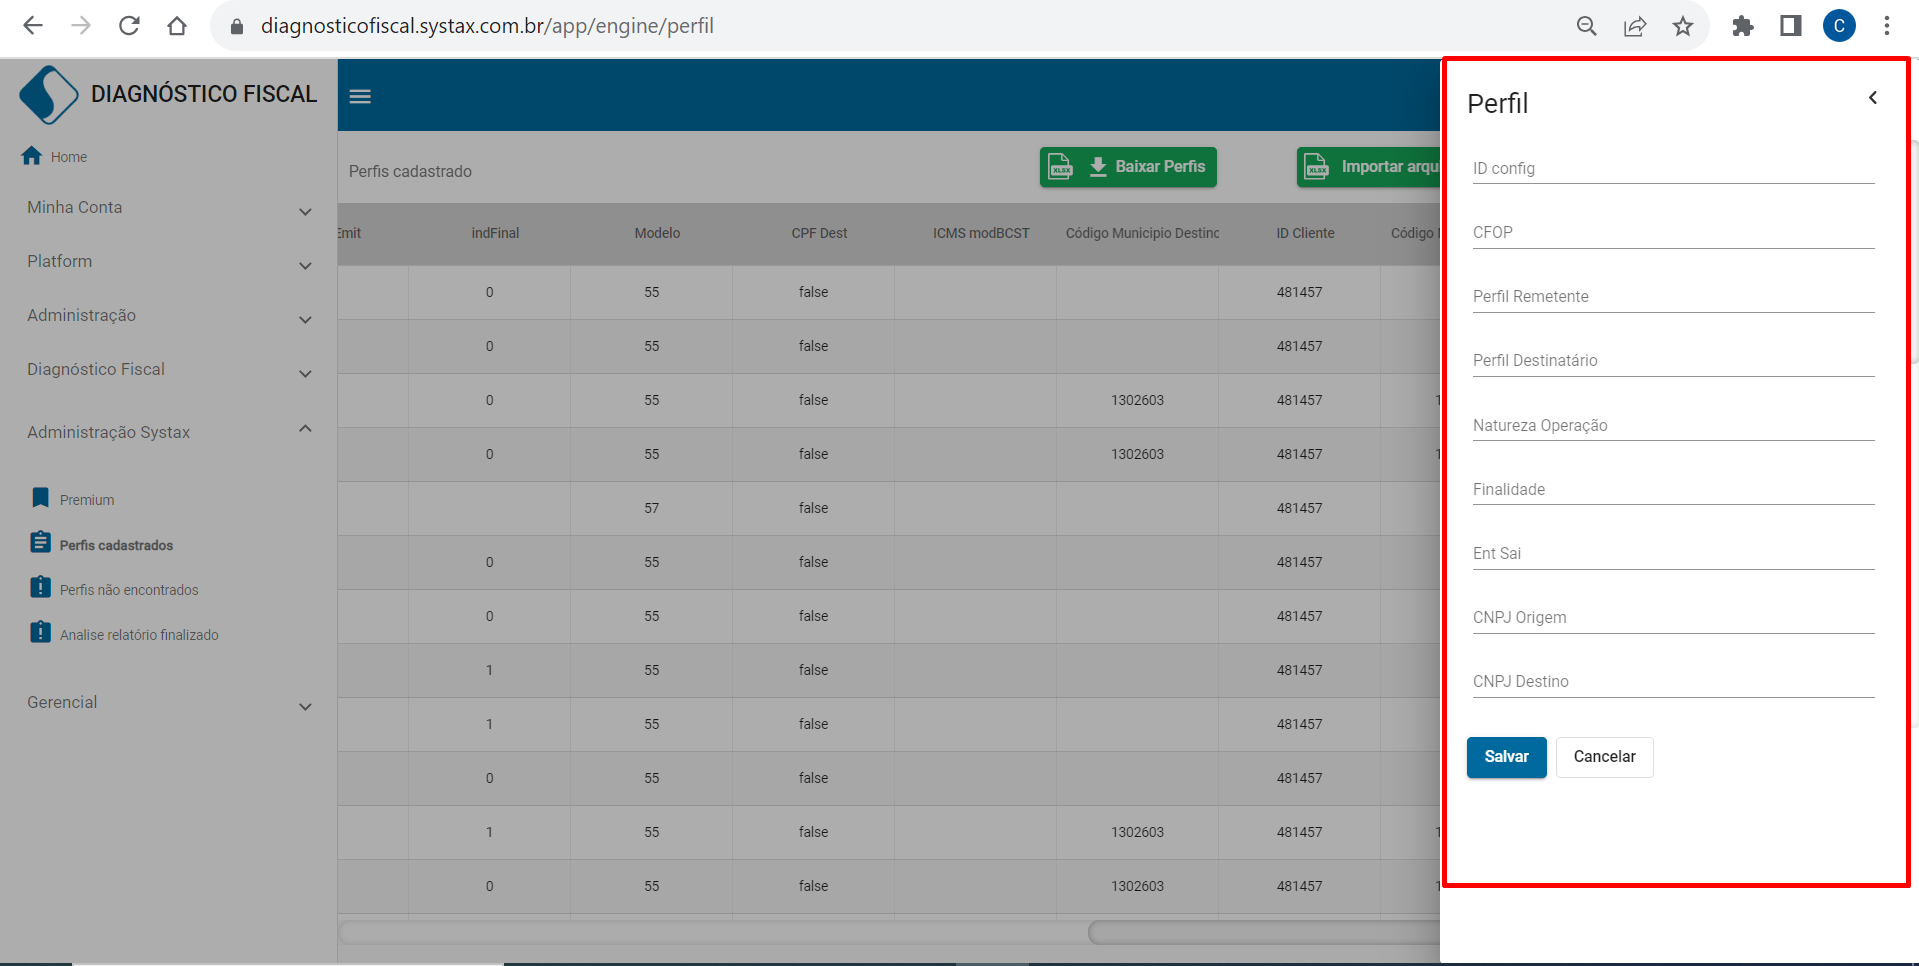Open the Premium menu item

(x=87, y=500)
